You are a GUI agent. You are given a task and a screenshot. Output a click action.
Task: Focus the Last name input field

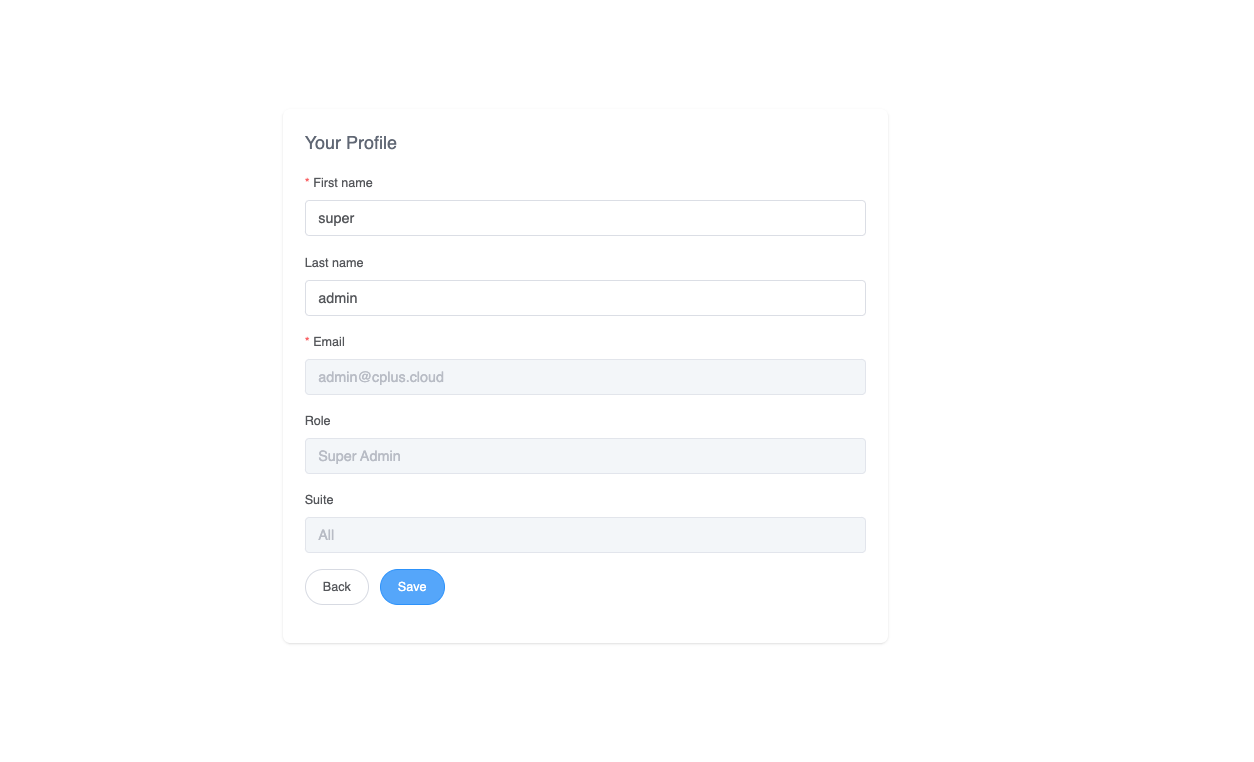click(585, 298)
